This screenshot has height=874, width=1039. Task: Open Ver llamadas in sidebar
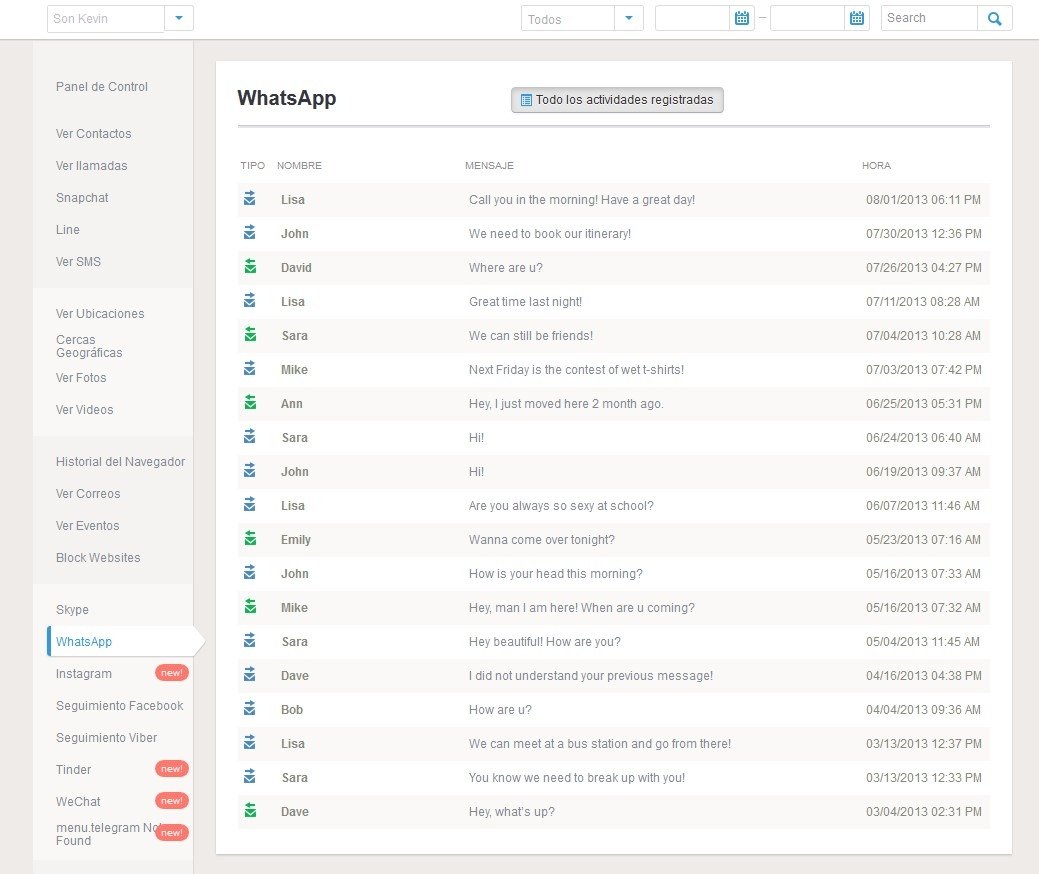pos(91,166)
